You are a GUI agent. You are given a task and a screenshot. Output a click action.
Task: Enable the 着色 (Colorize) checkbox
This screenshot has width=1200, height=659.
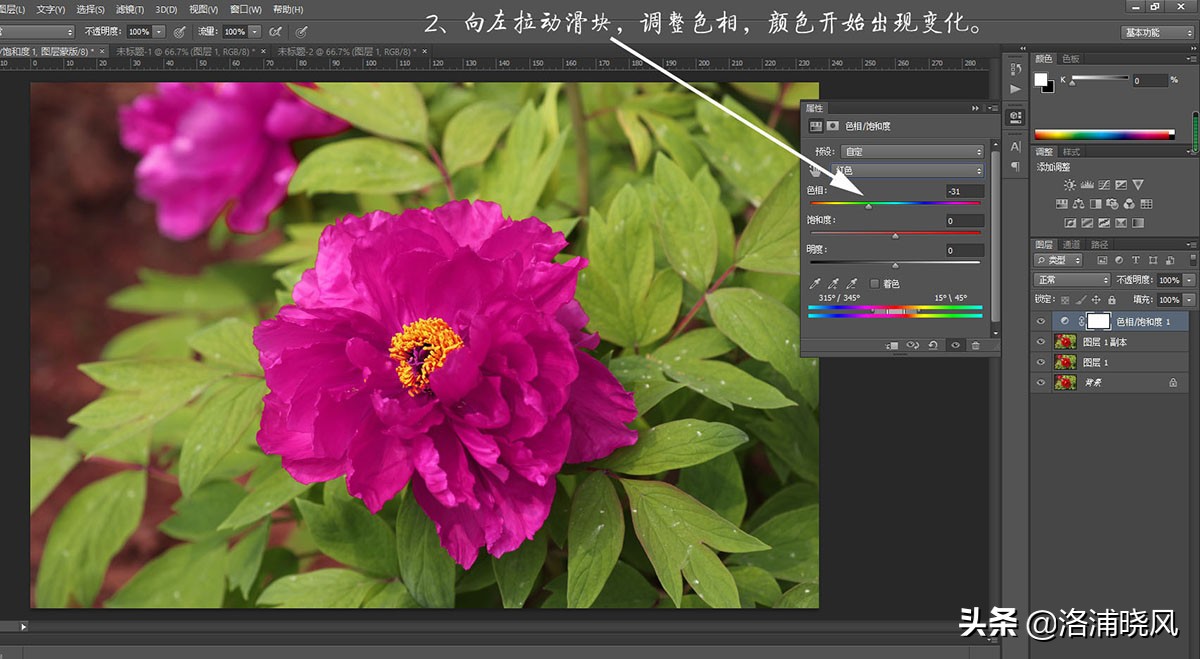click(875, 284)
